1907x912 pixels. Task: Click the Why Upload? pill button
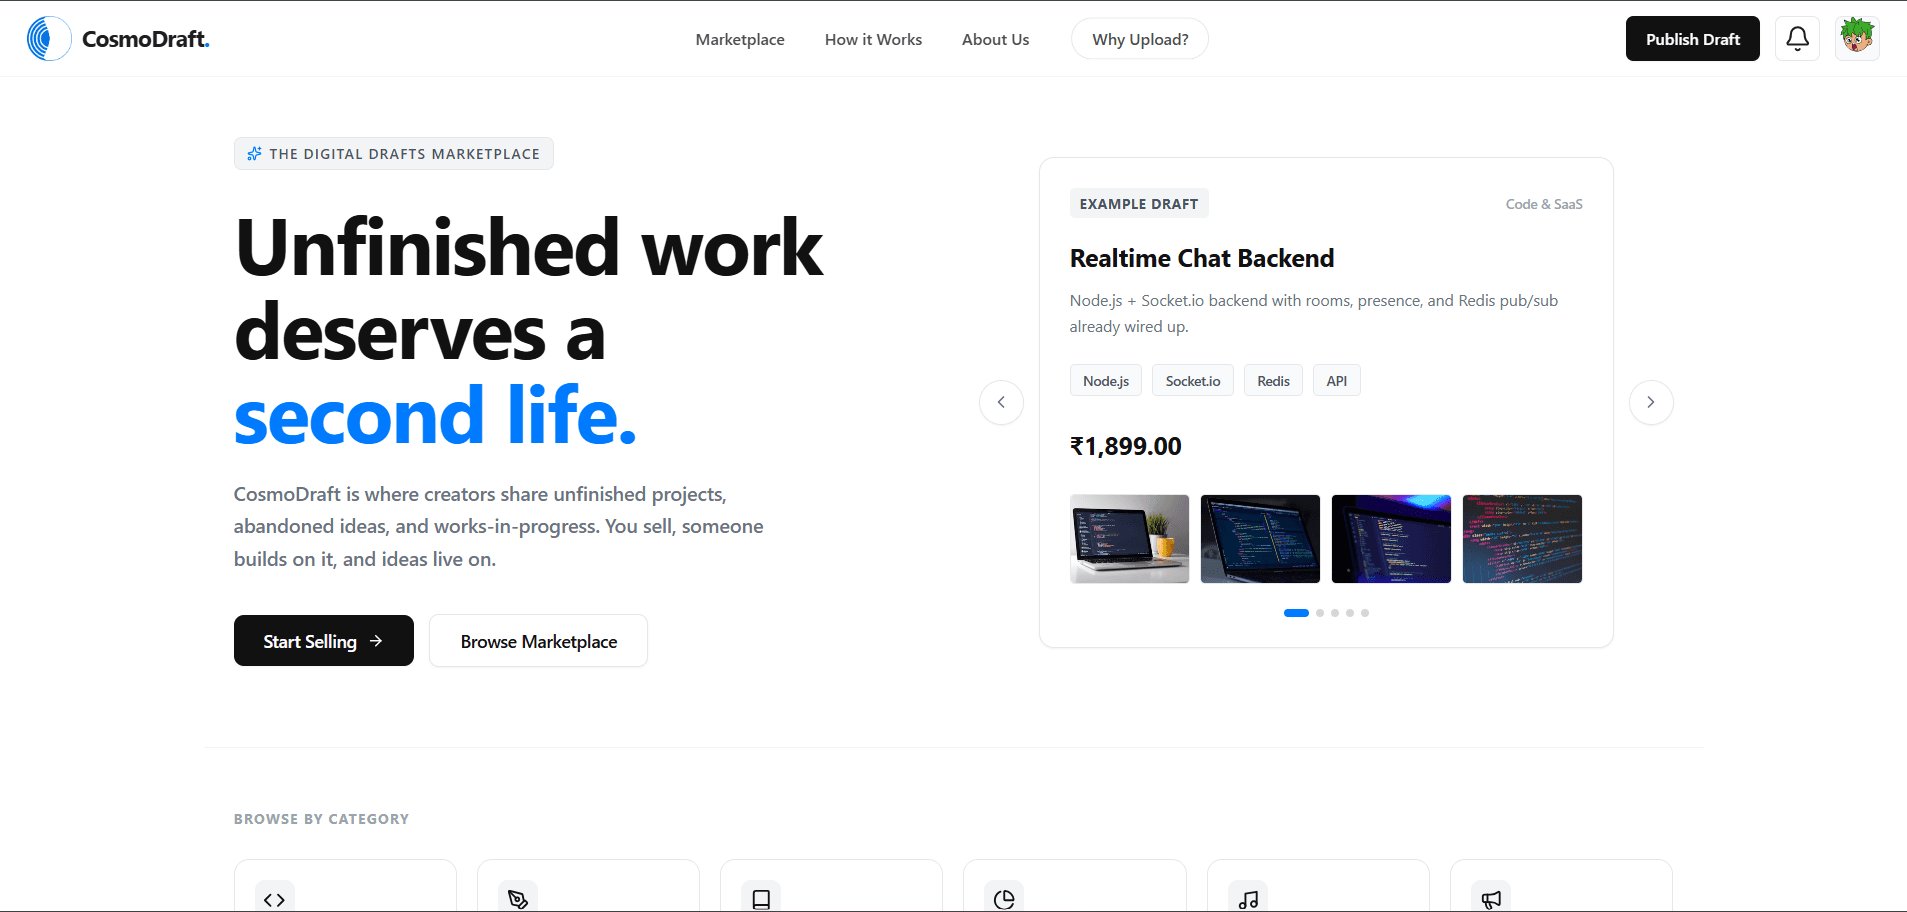(x=1140, y=39)
